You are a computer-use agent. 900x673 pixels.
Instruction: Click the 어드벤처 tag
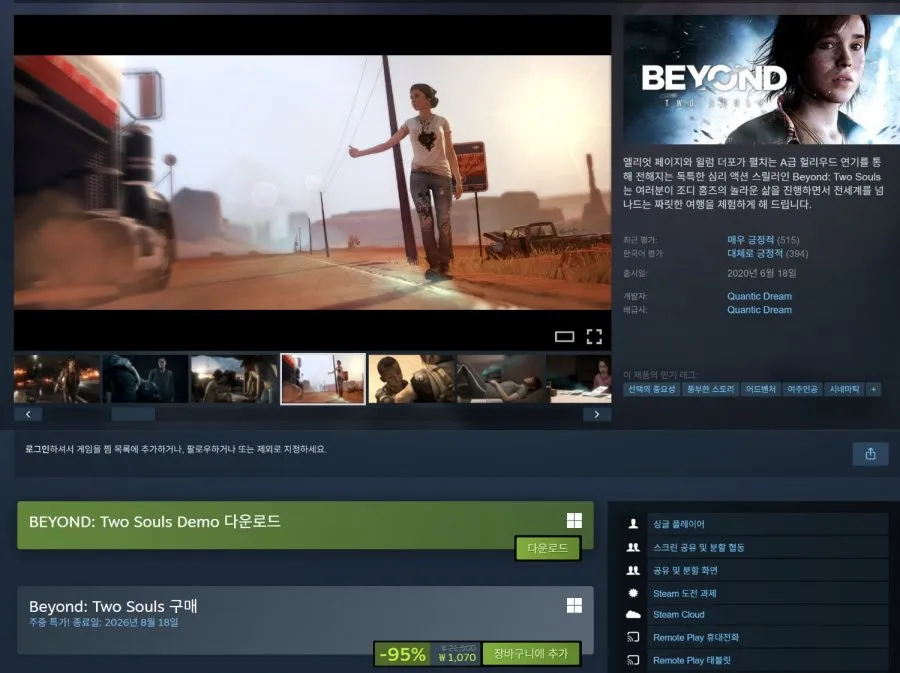coord(761,390)
